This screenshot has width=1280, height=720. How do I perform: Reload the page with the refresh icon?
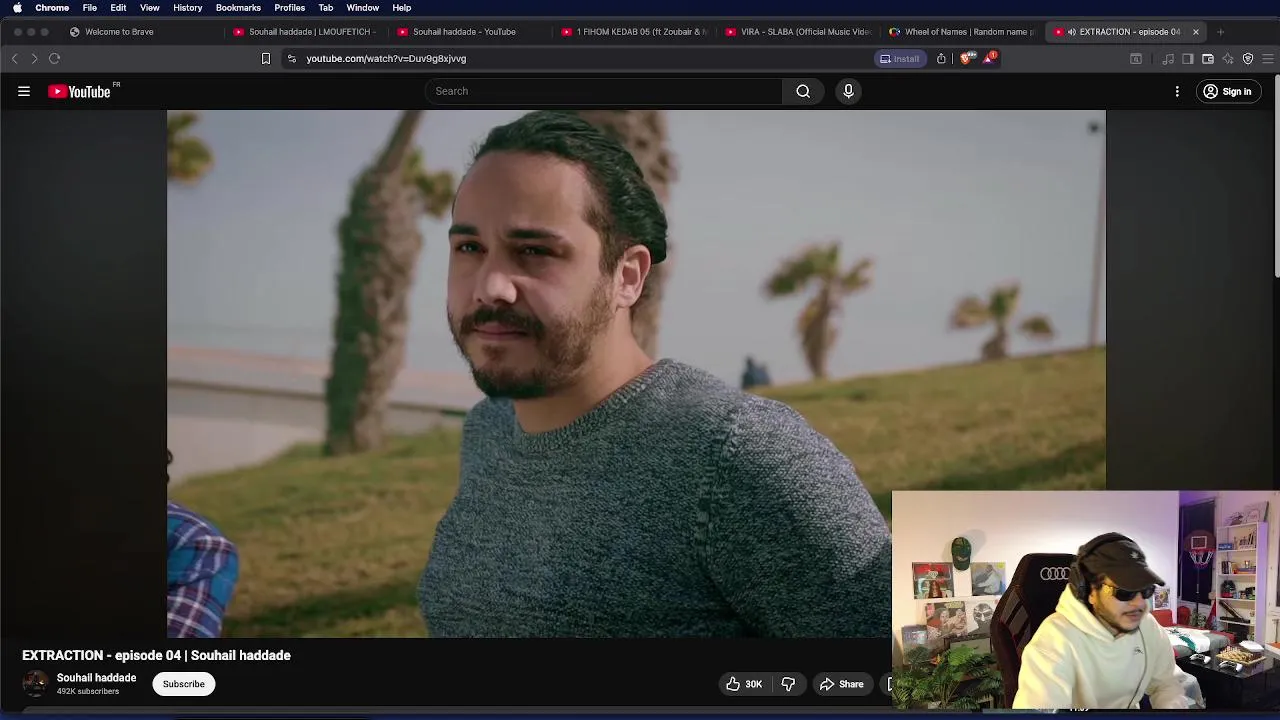click(x=55, y=59)
